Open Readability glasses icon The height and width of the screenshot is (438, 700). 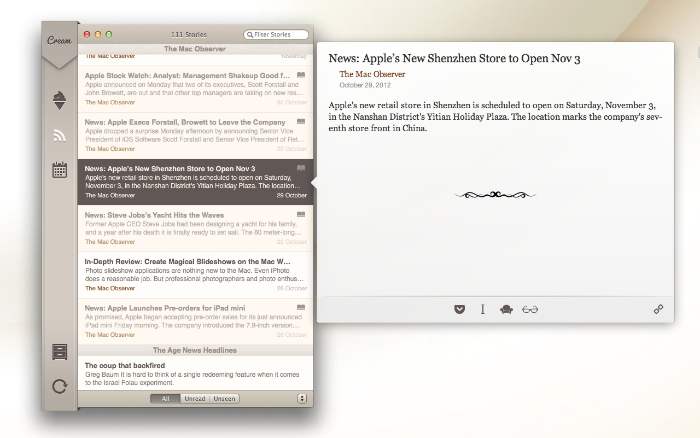(530, 309)
